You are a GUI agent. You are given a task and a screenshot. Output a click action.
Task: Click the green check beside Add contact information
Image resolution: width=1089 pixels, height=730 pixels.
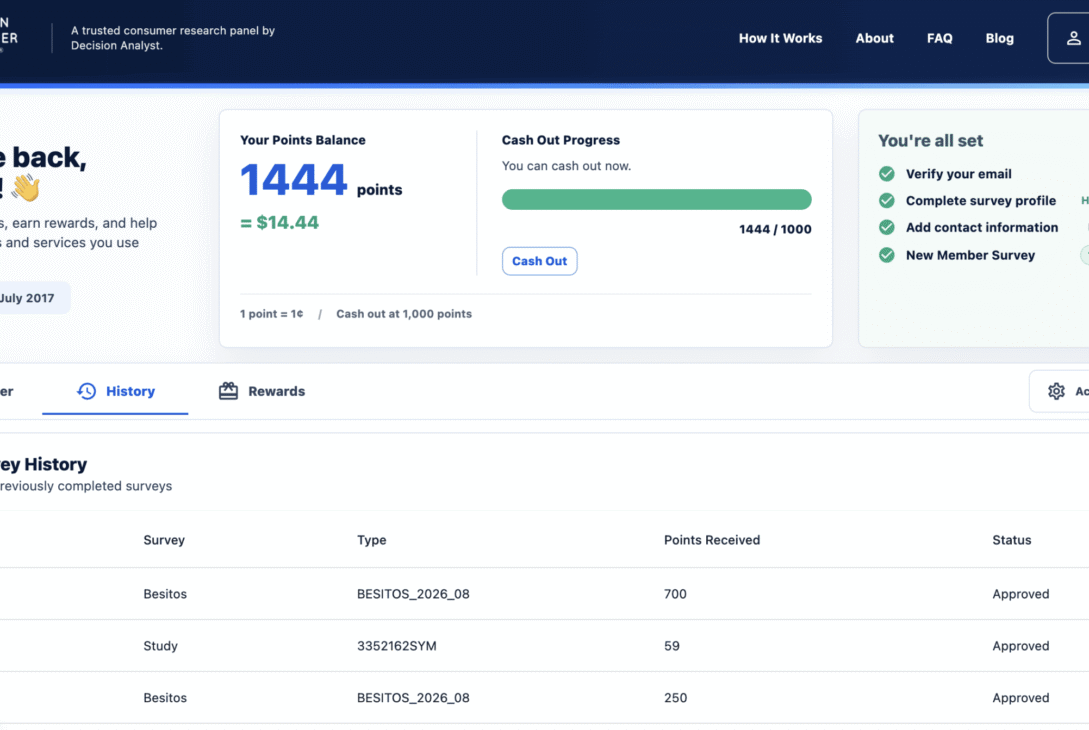(887, 227)
